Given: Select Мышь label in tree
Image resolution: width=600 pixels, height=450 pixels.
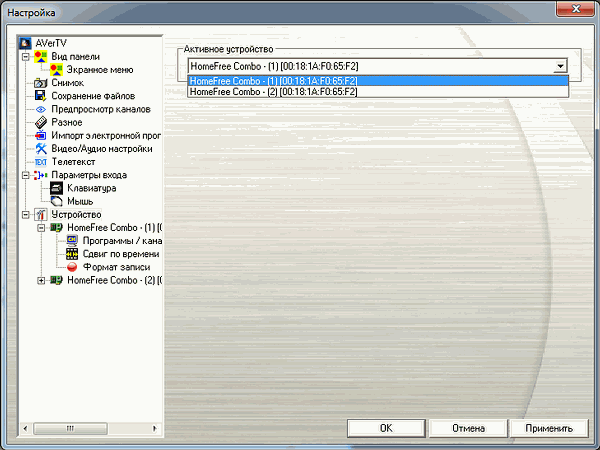Looking at the screenshot, I should pyautogui.click(x=80, y=201).
